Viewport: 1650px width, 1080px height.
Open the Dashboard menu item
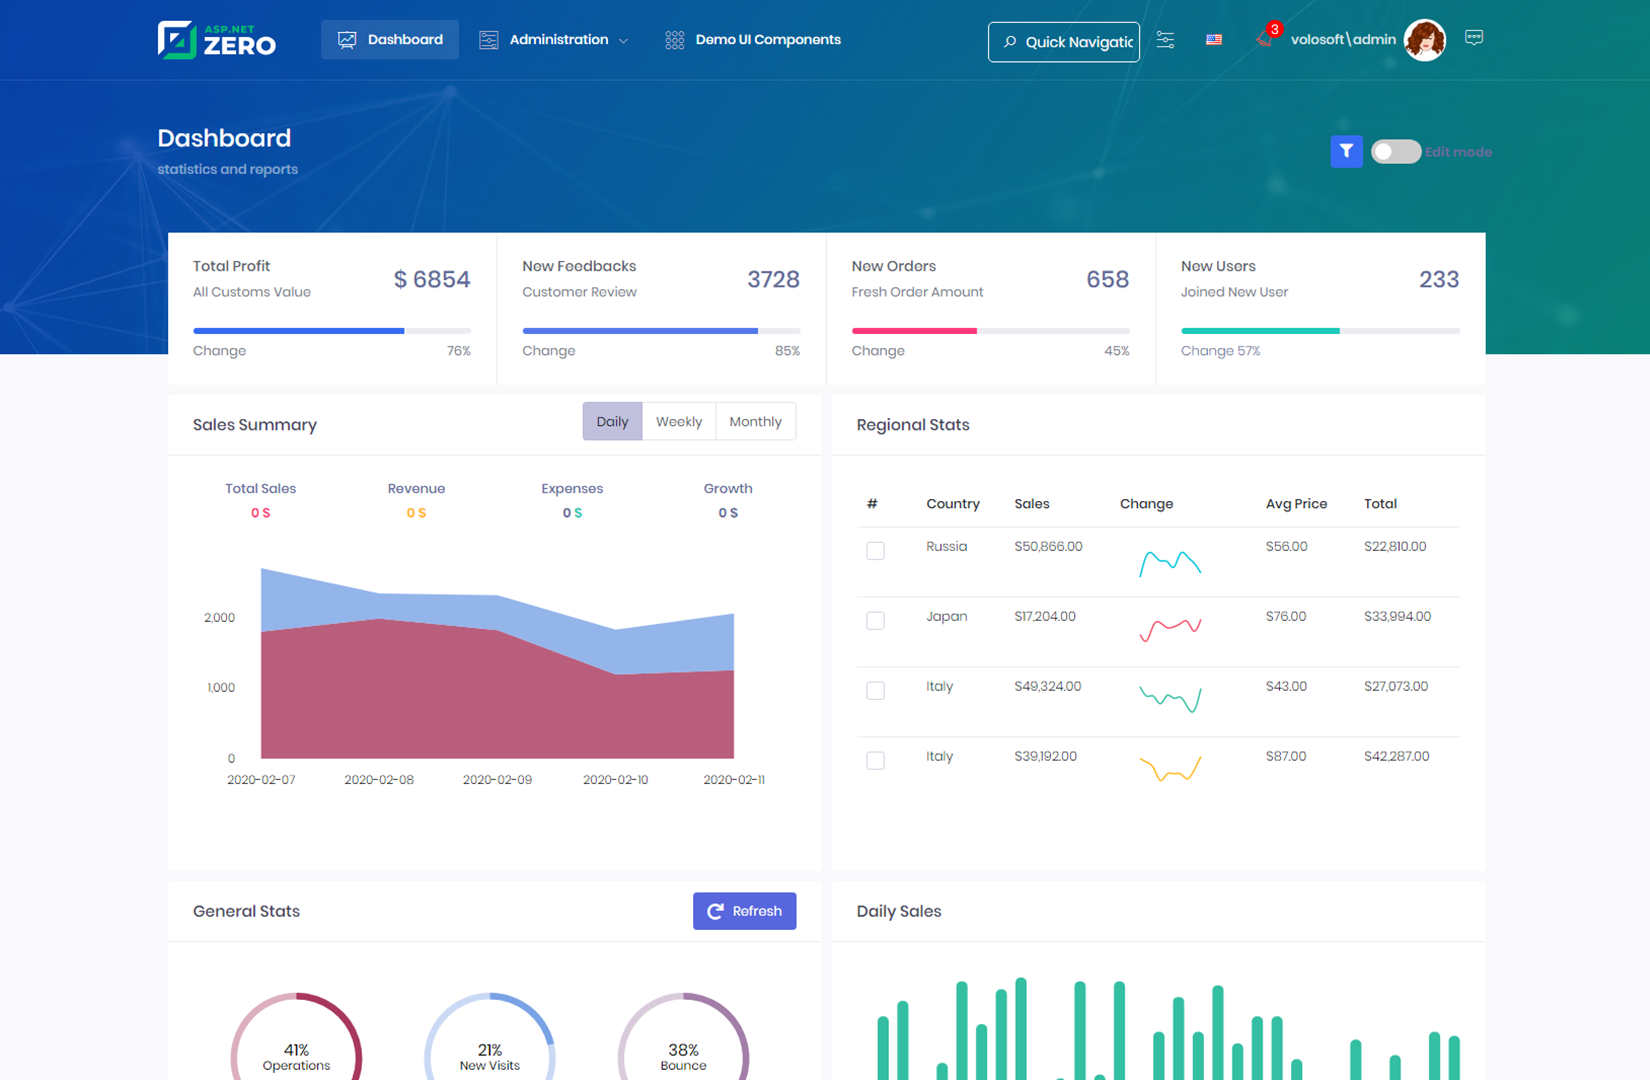(390, 40)
